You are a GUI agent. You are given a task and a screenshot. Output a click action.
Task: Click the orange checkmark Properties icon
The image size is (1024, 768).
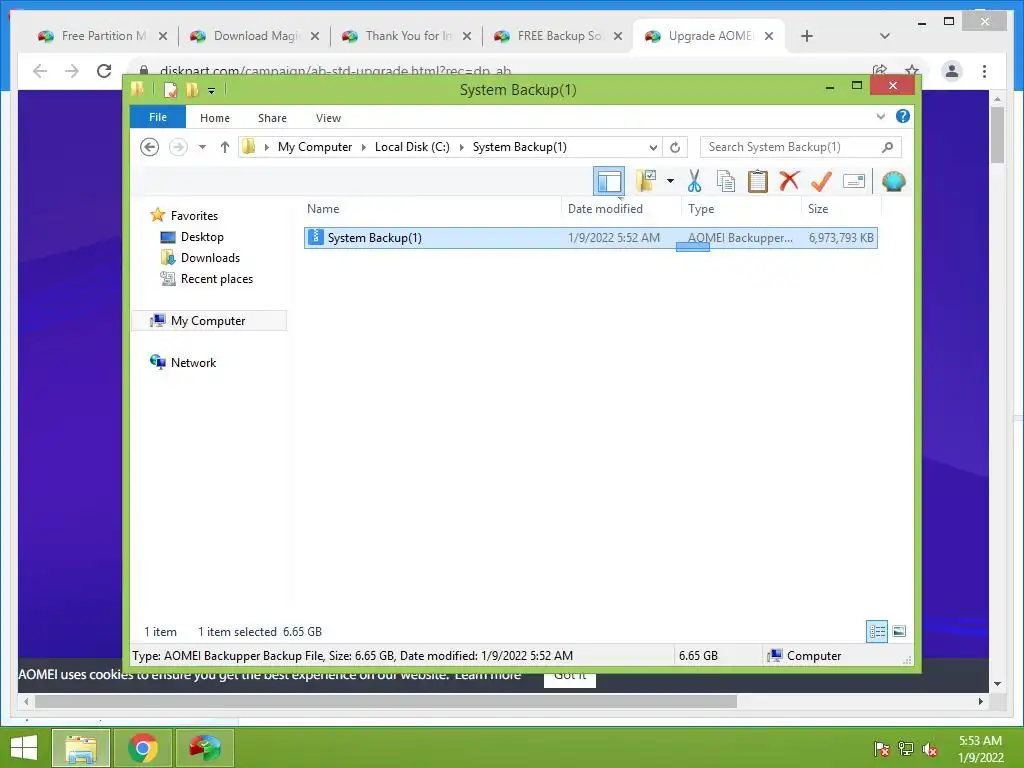pyautogui.click(x=821, y=181)
